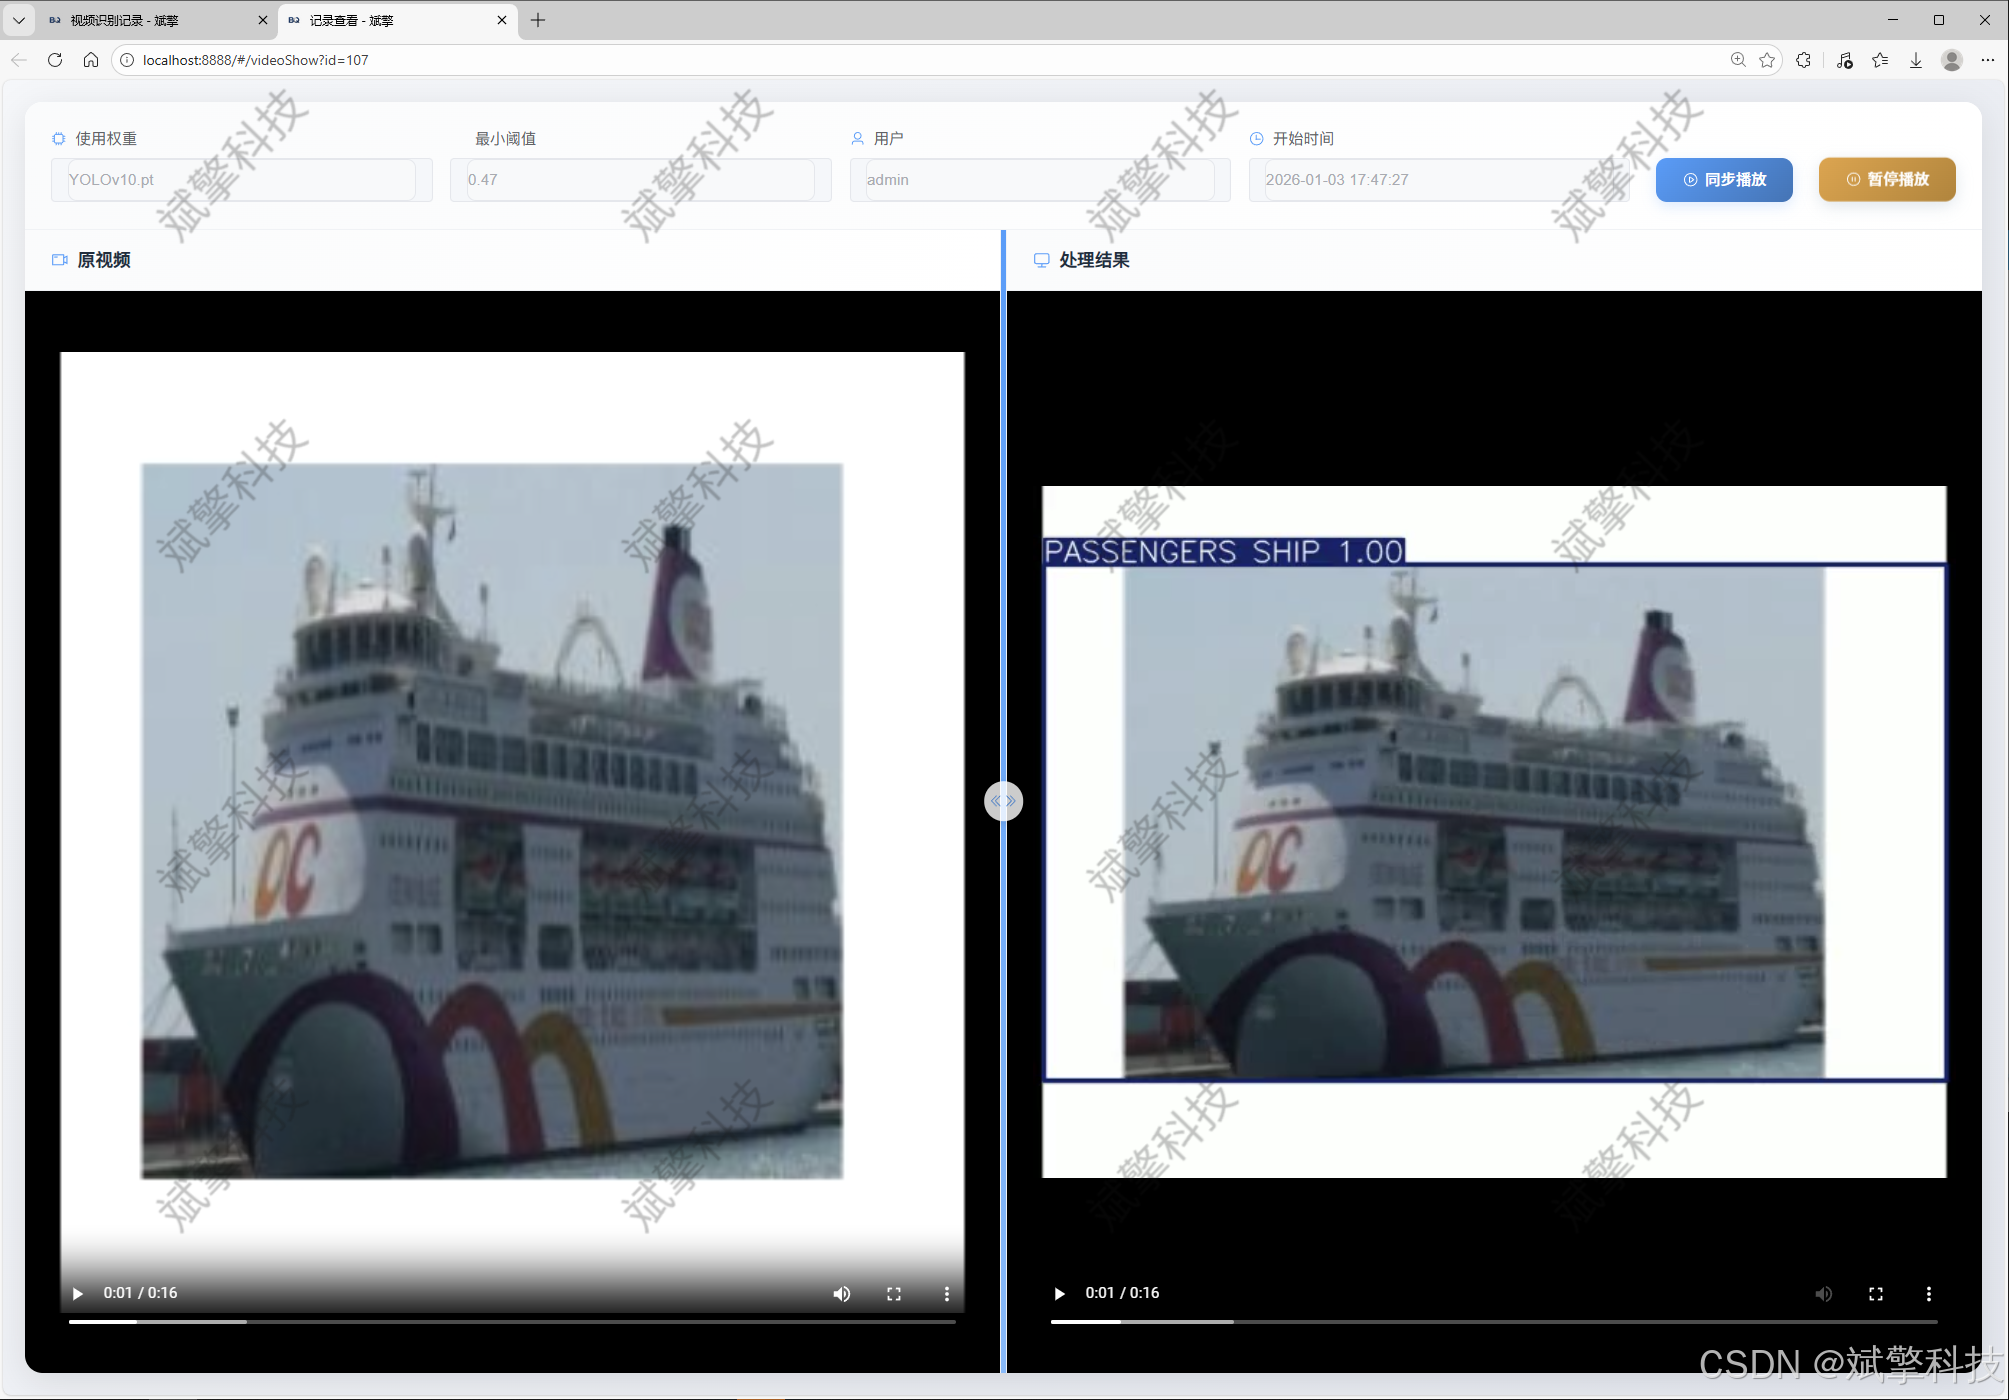Click the YOLOv10.pt weight field

click(x=241, y=180)
